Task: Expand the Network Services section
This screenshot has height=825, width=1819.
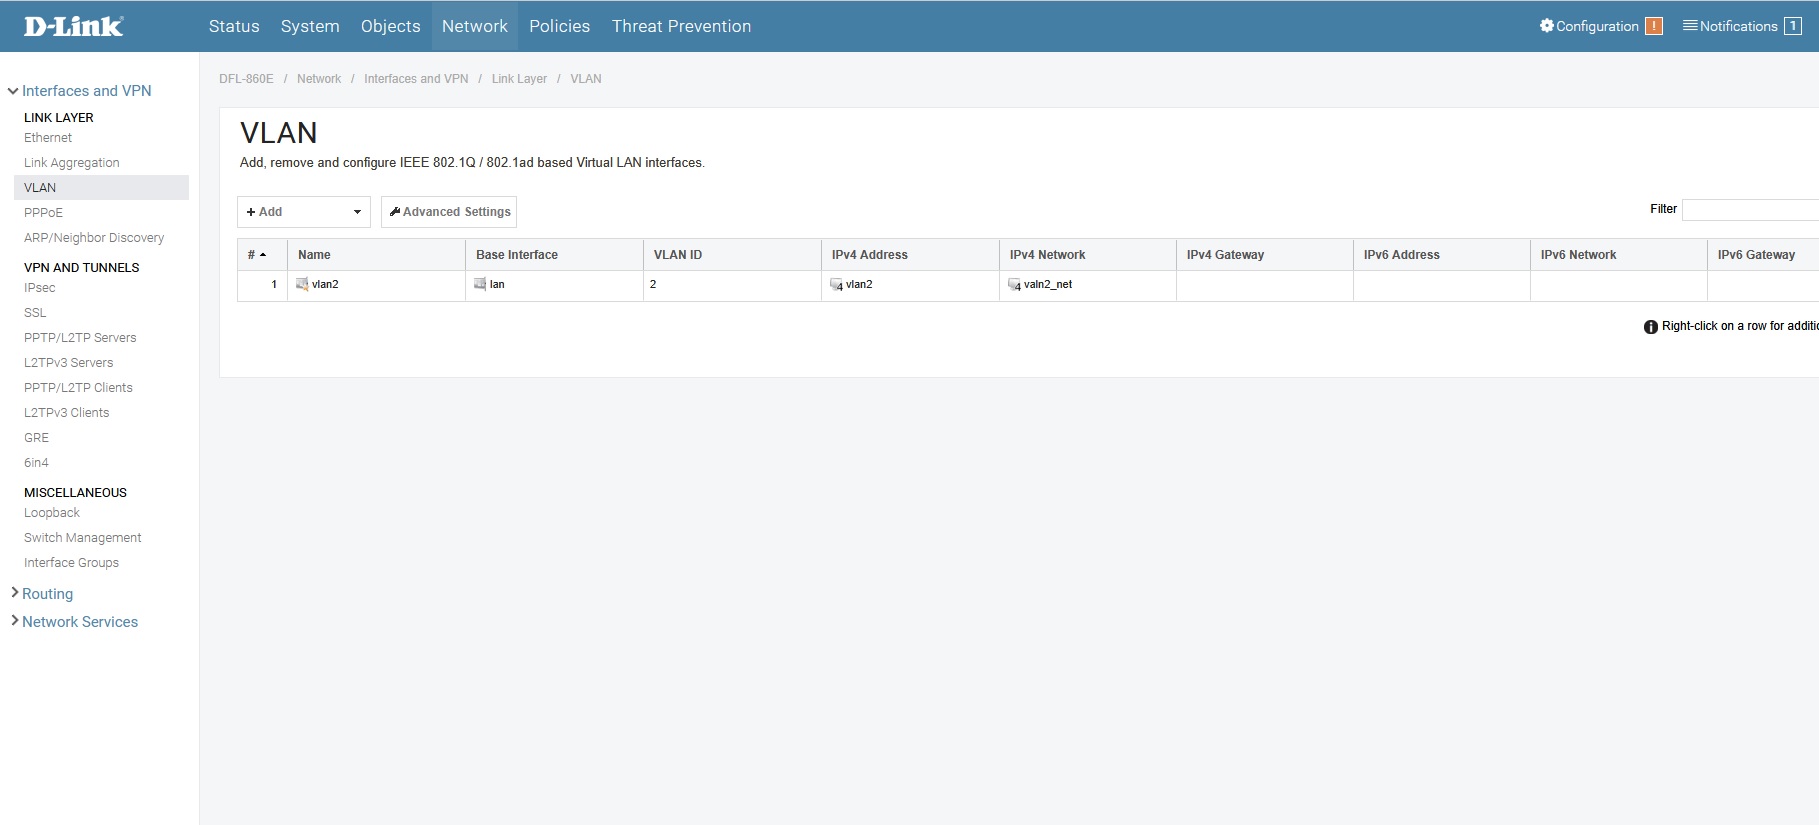Action: (x=15, y=621)
